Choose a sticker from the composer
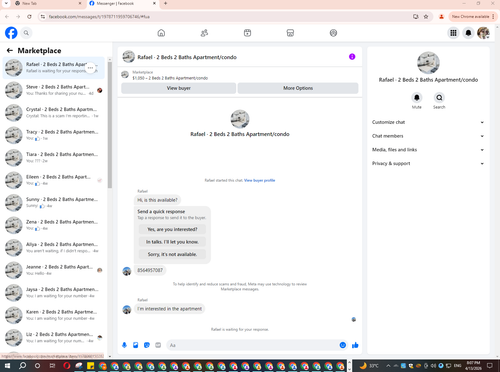The height and width of the screenshot is (372, 500). click(x=147, y=345)
